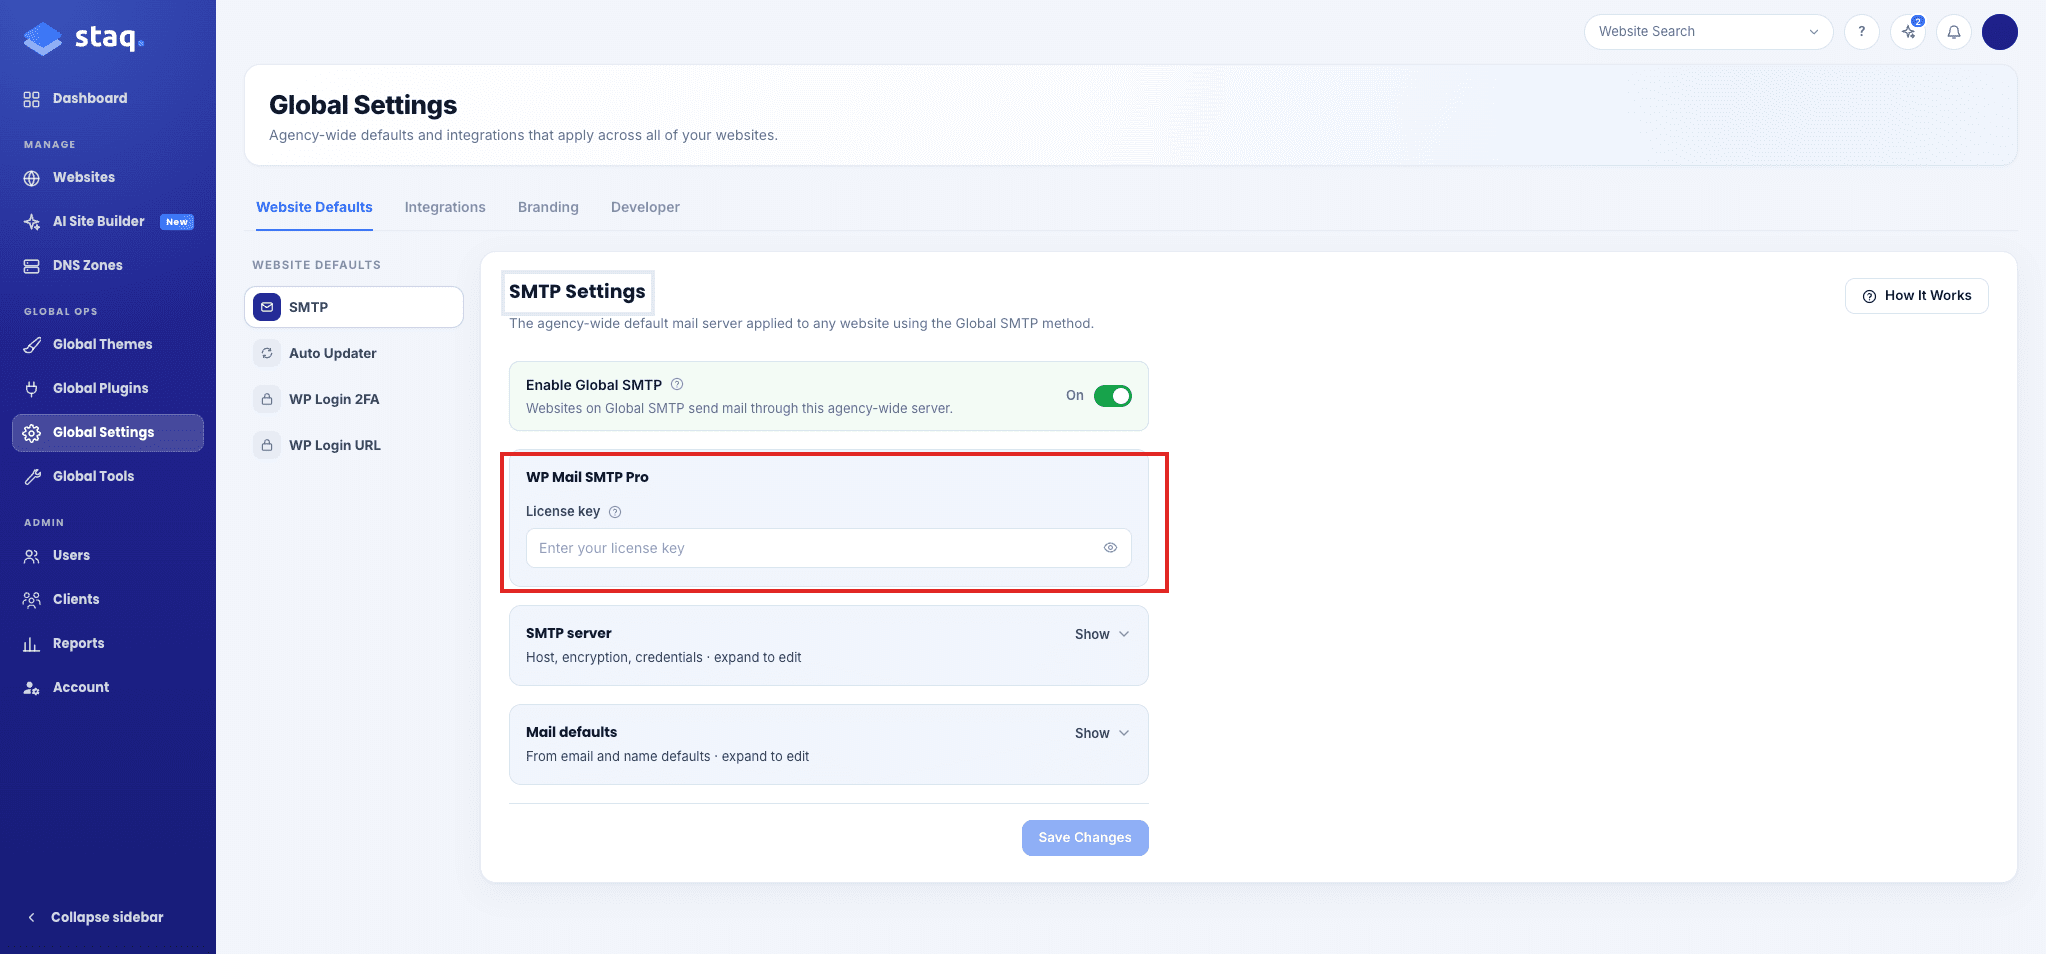Image resolution: width=2046 pixels, height=954 pixels.
Task: Open Account page
Action: click(108, 687)
